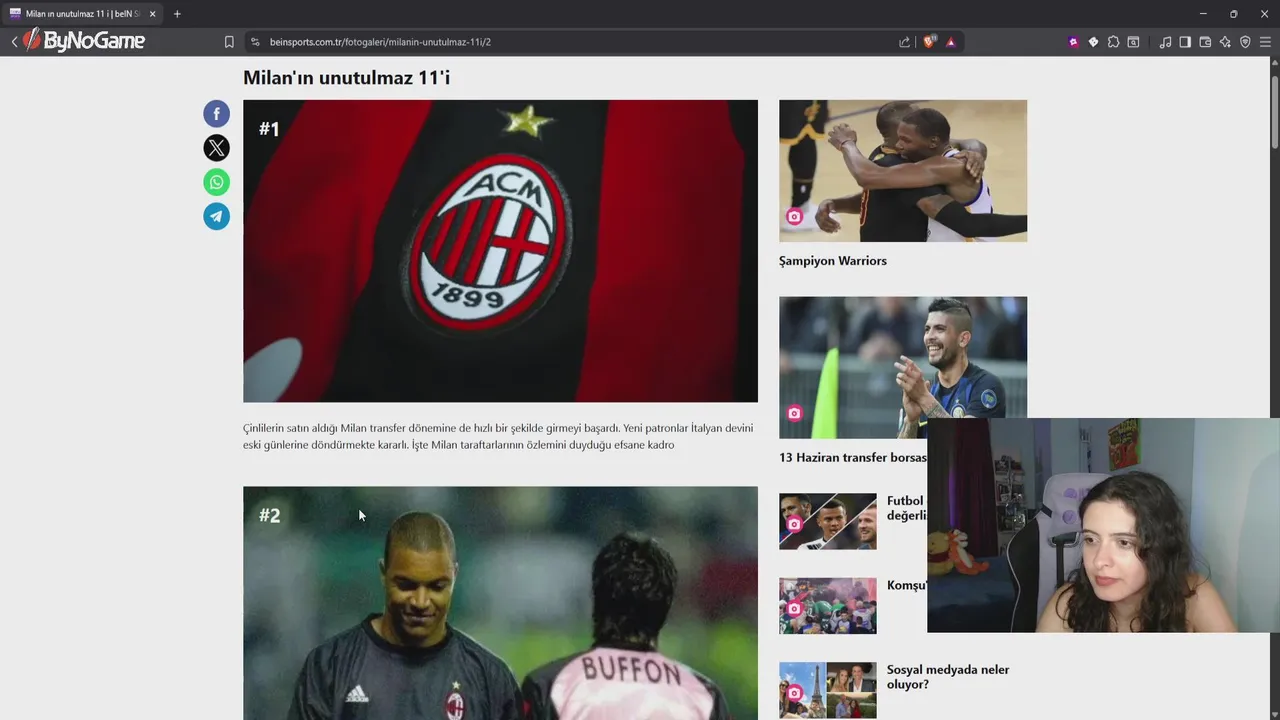Share the article on Facebook
The height and width of the screenshot is (720, 1280).
click(x=216, y=114)
